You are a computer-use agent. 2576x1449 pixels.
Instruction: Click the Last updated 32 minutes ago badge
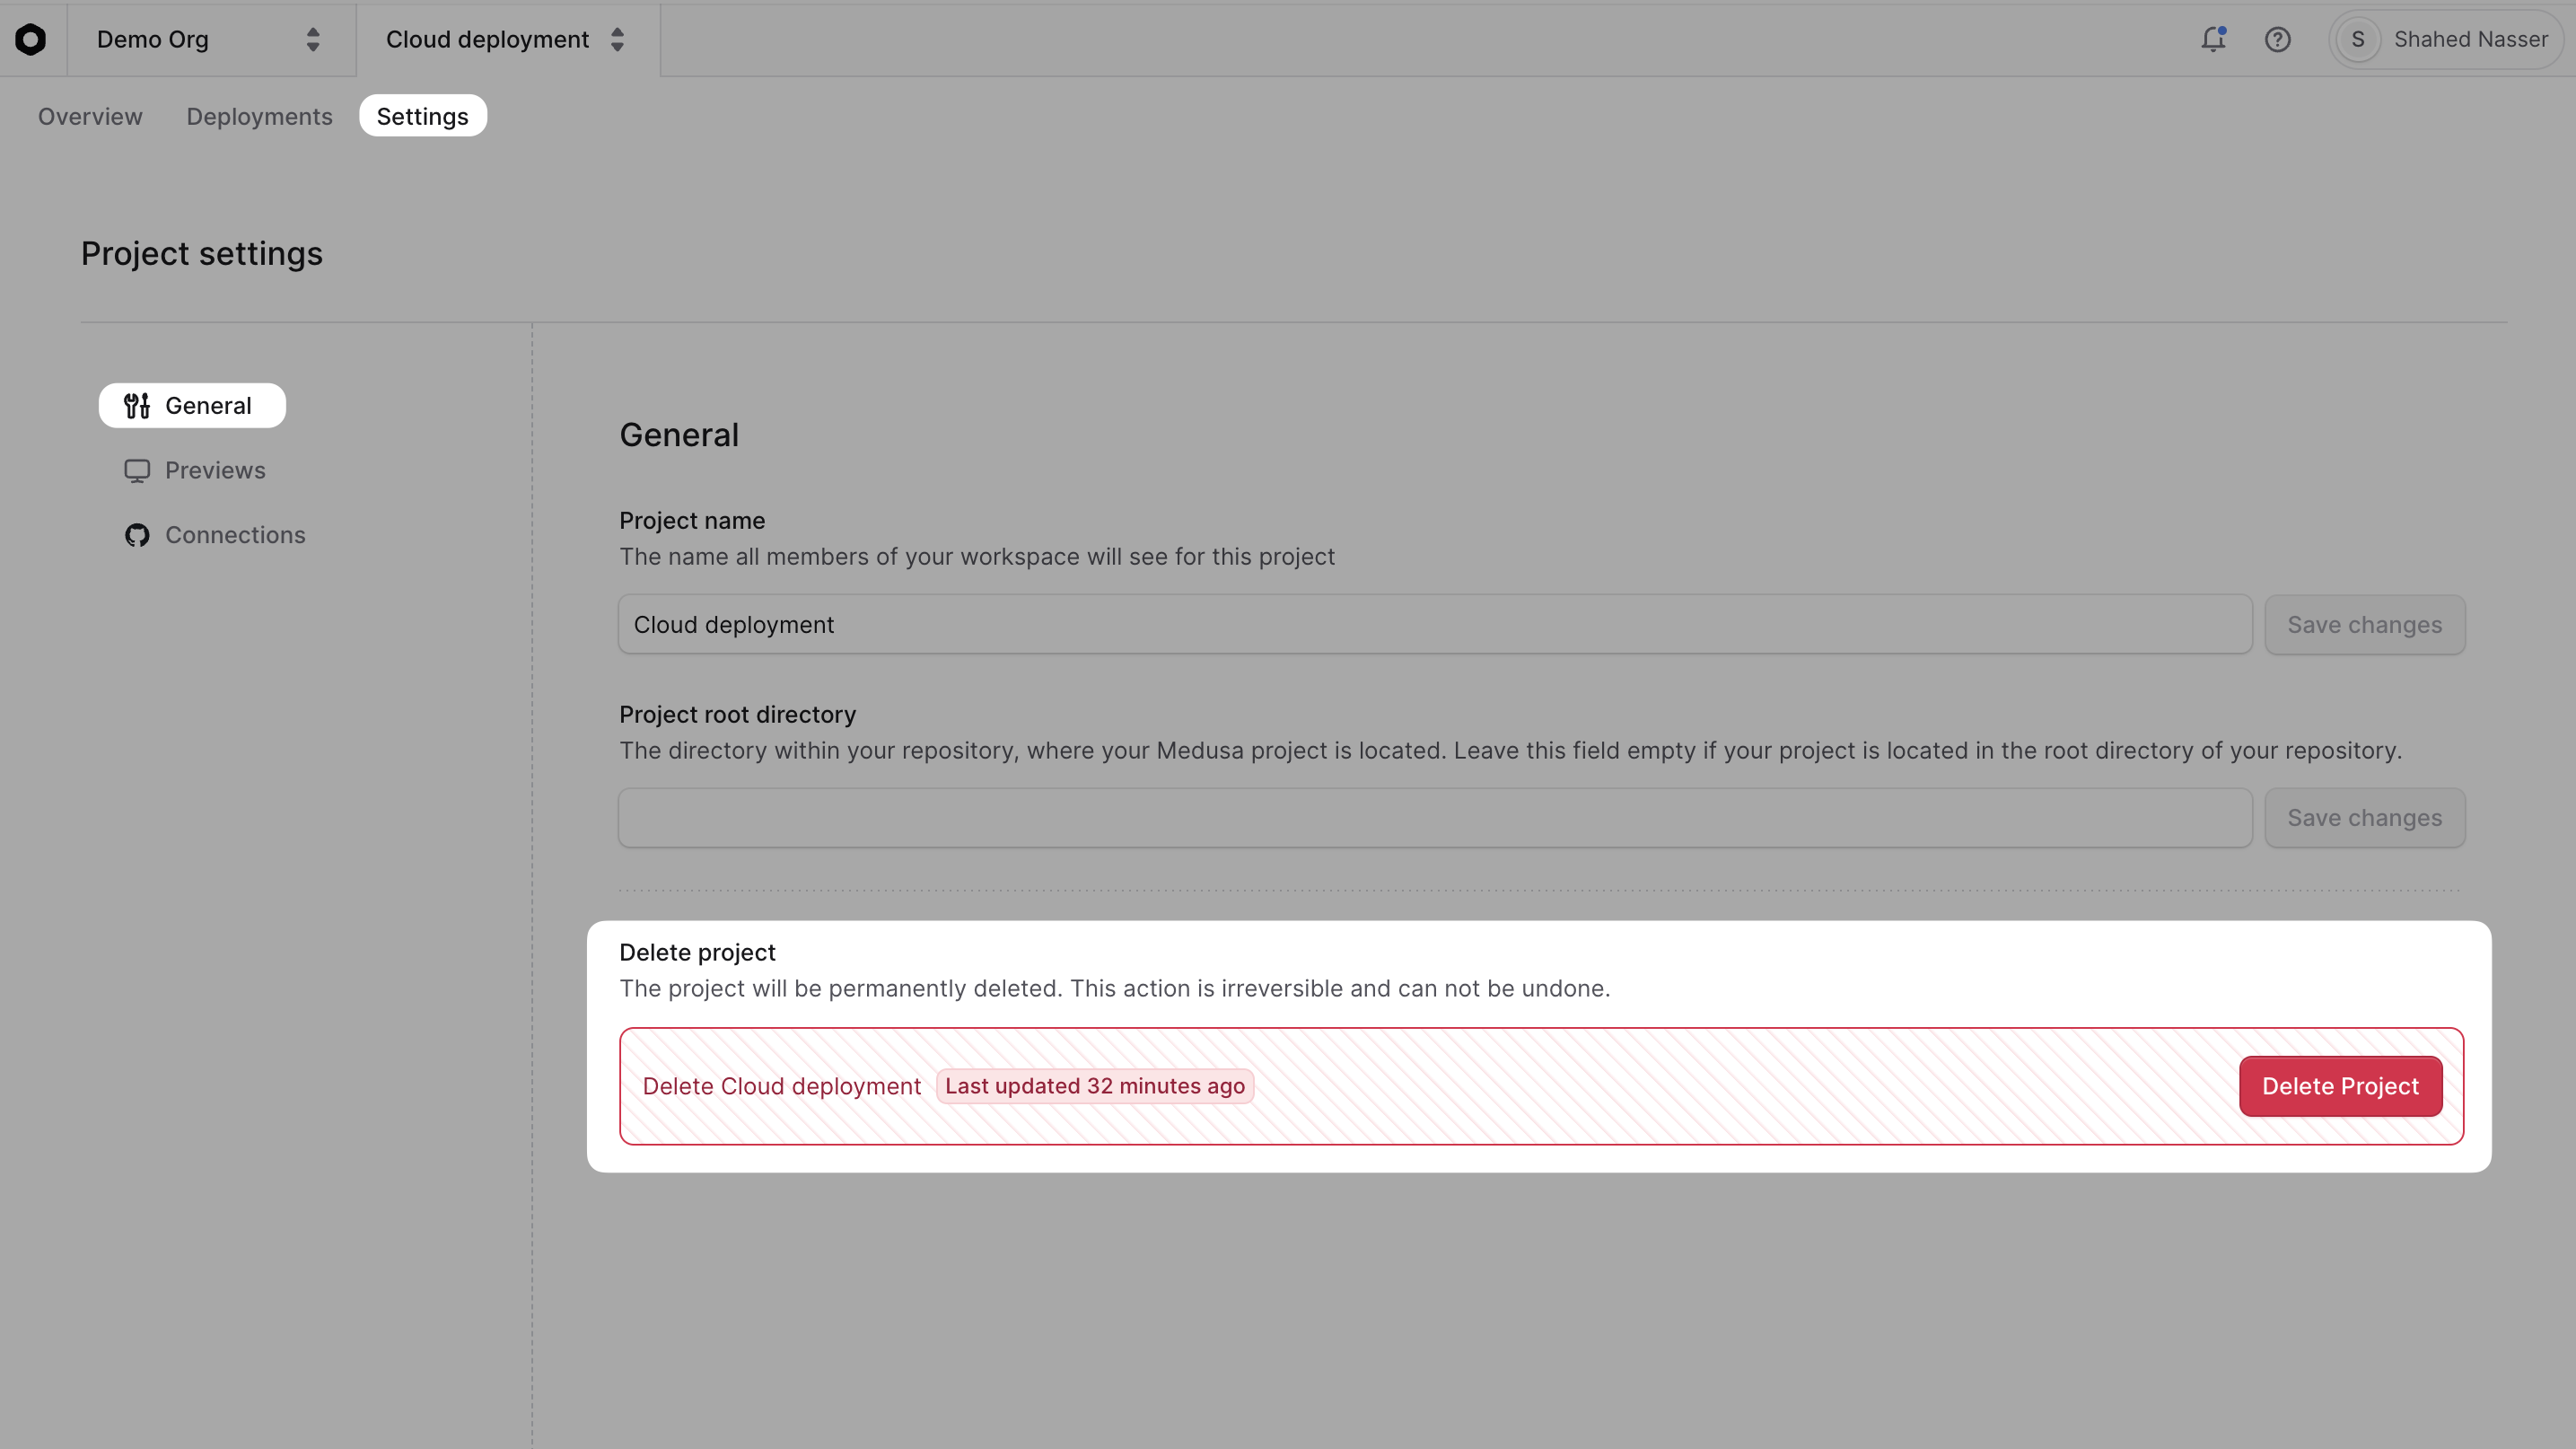click(x=1095, y=1086)
